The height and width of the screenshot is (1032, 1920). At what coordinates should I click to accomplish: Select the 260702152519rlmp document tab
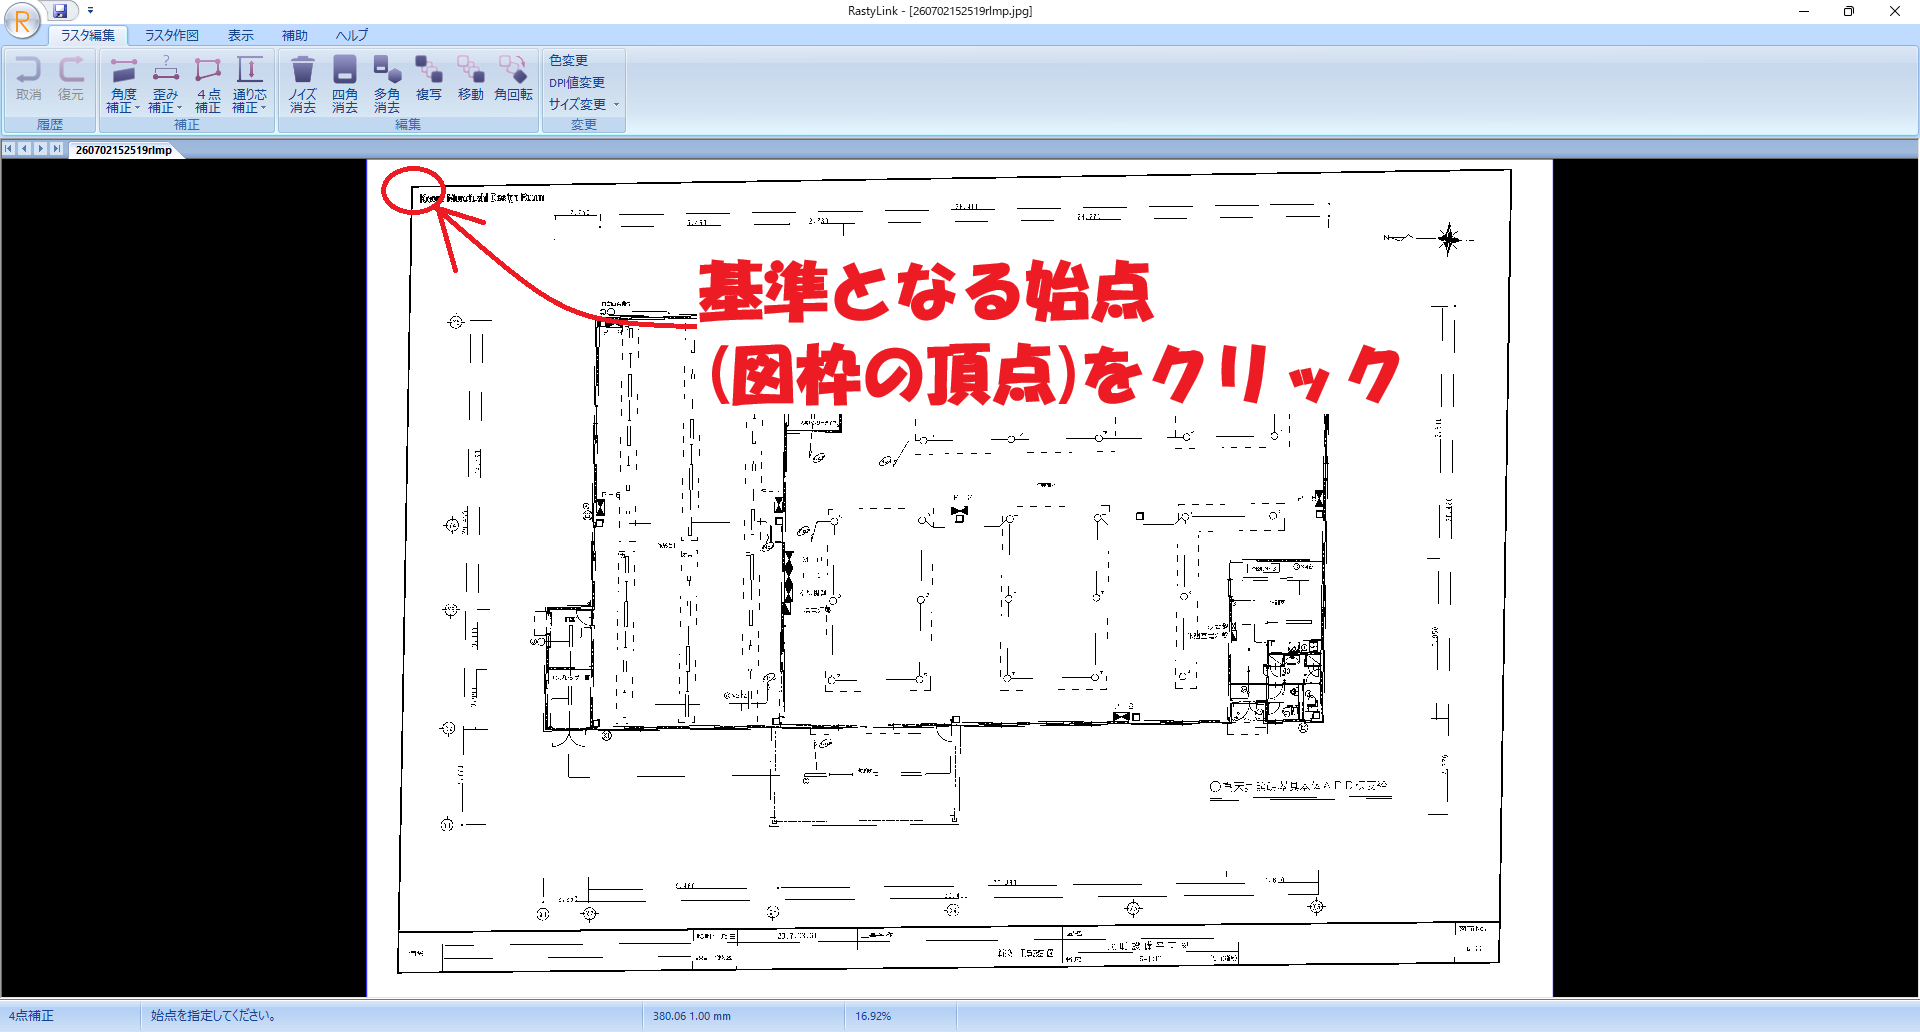[x=124, y=150]
